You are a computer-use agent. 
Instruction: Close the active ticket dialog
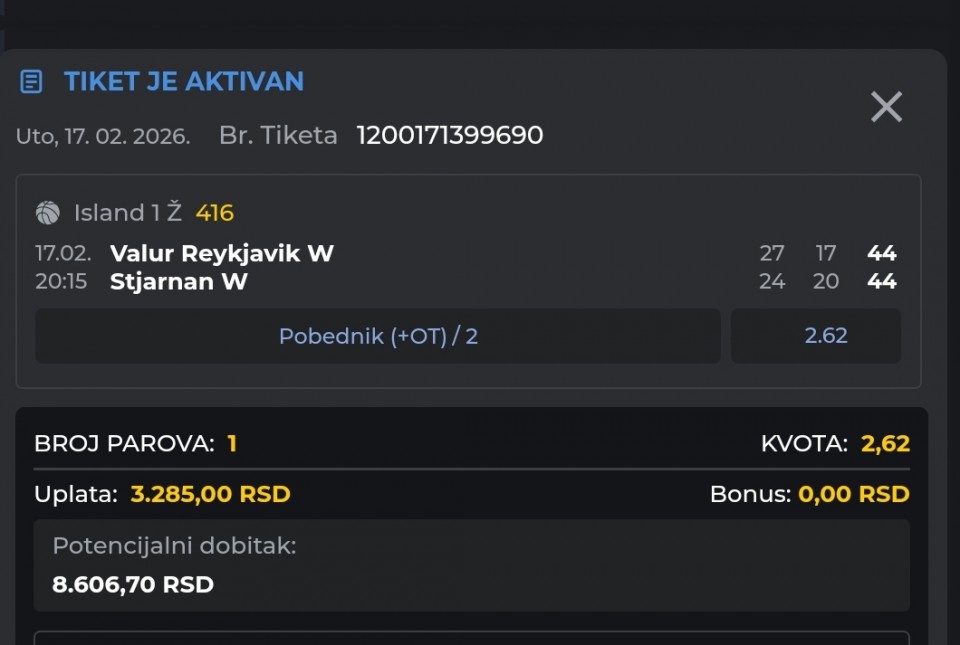[886, 107]
